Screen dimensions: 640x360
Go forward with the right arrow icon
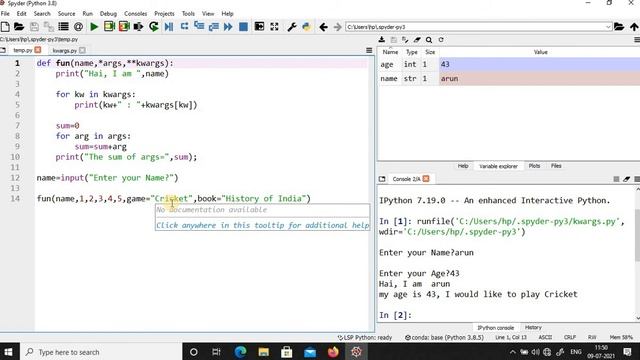(337, 27)
